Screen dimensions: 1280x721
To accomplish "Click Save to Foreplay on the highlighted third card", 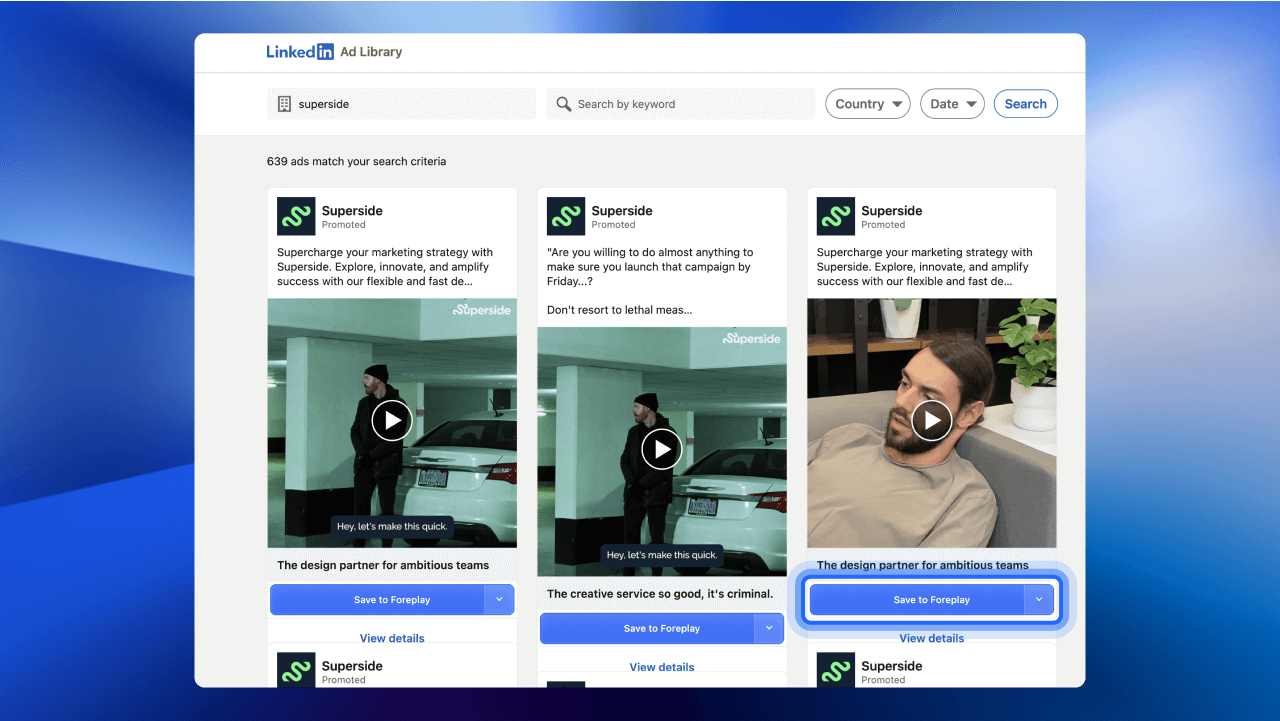I will click(x=925, y=599).
